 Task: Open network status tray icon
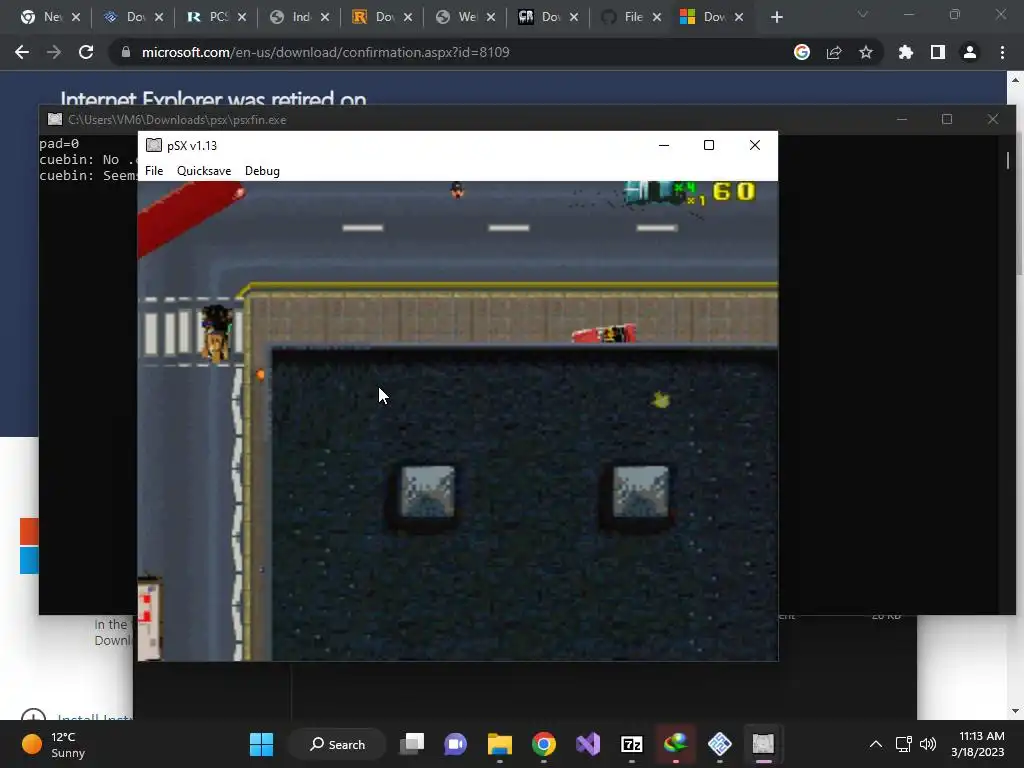(x=903, y=744)
